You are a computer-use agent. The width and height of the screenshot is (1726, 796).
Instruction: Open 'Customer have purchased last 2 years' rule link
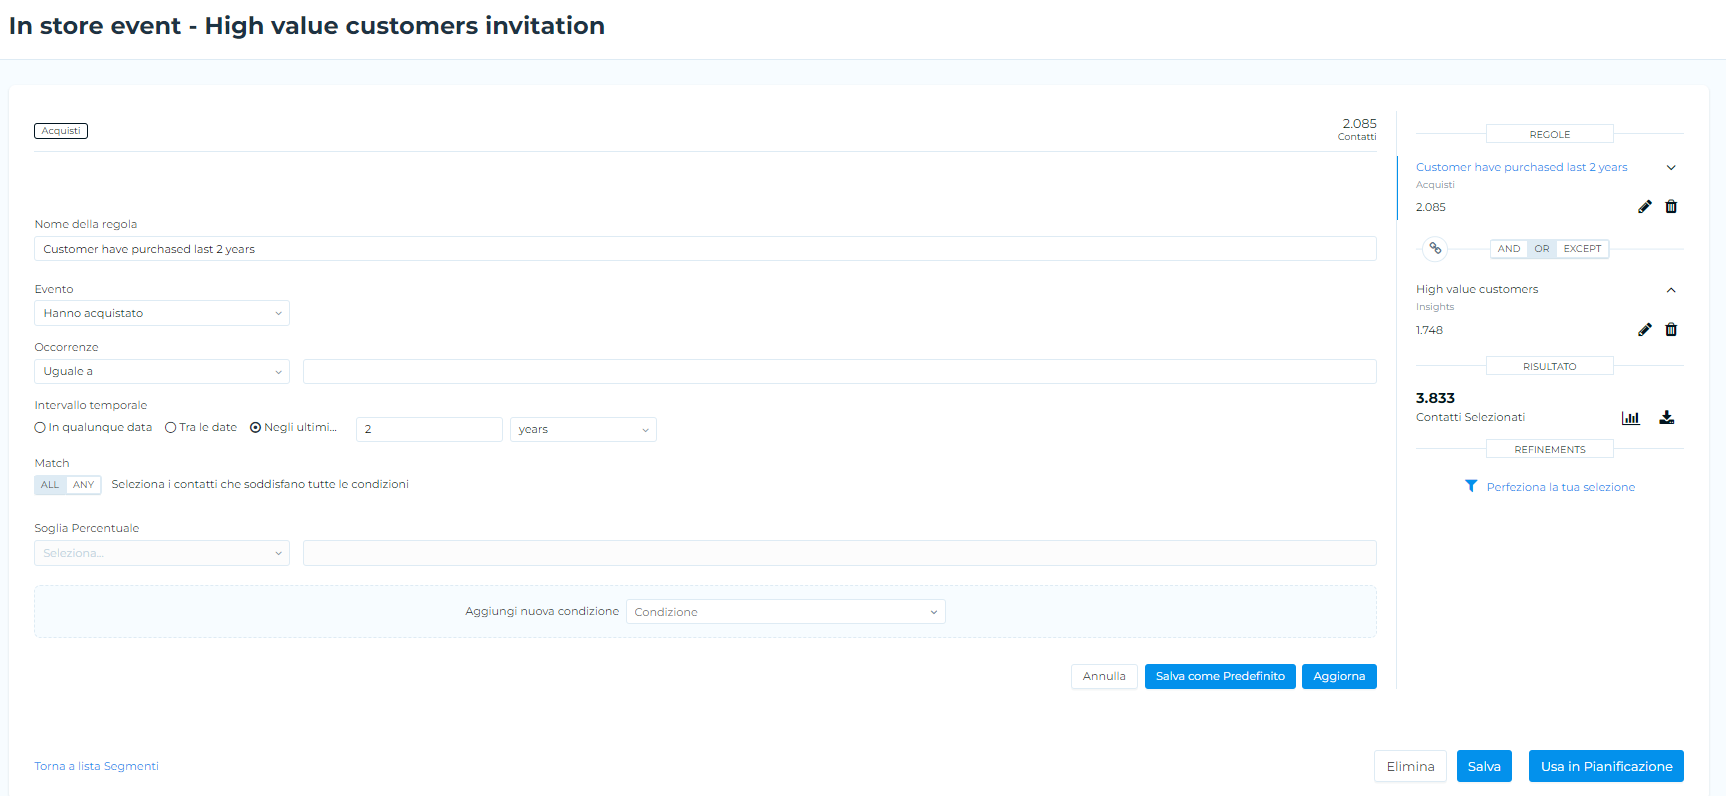click(x=1521, y=167)
